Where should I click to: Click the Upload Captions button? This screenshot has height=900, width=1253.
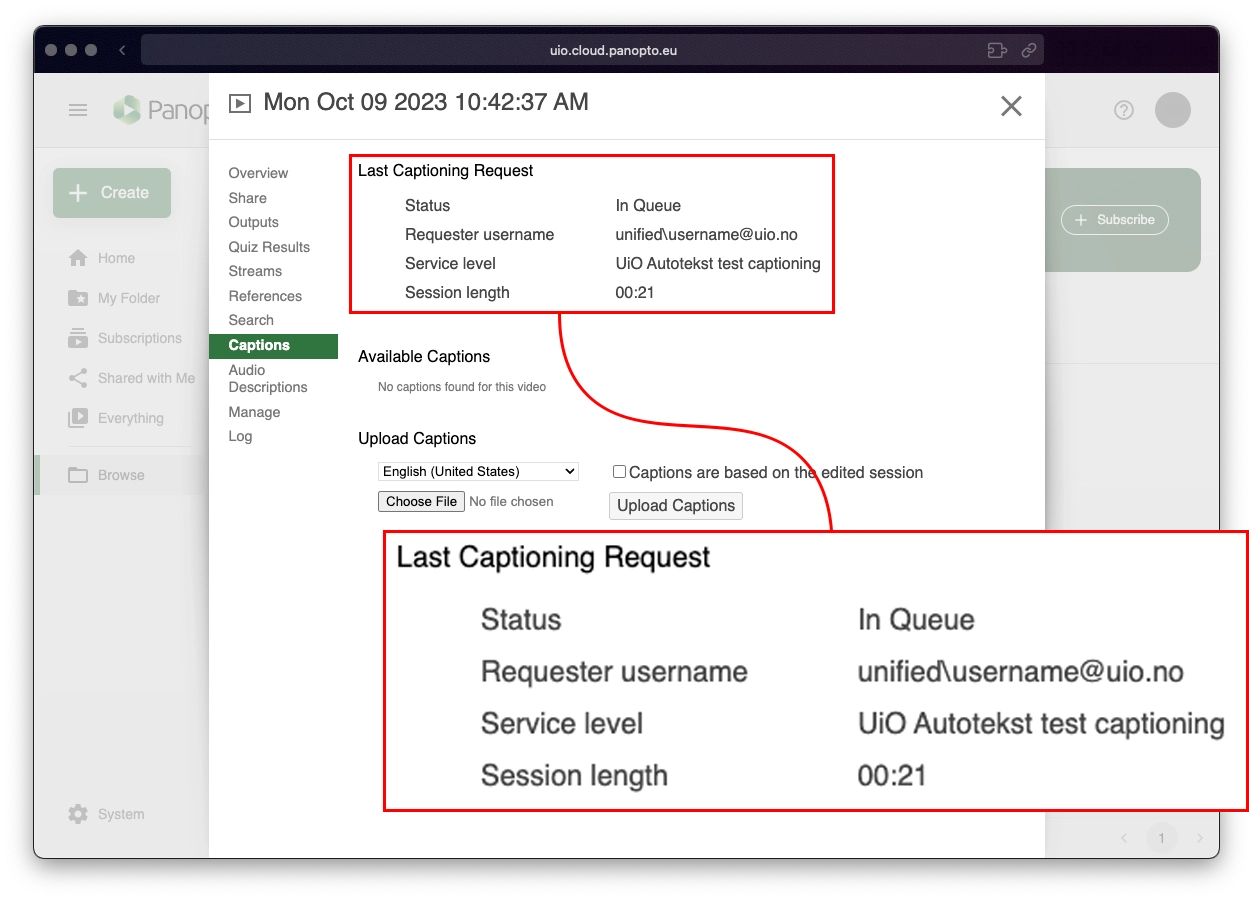tap(676, 506)
